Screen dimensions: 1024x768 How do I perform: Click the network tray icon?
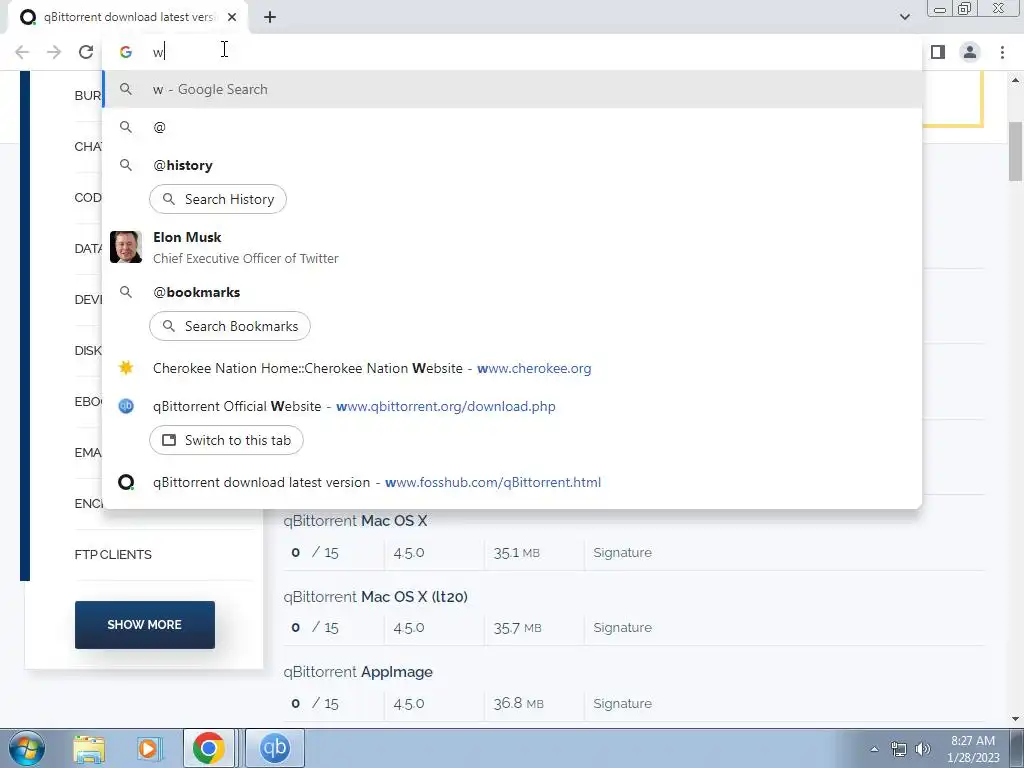(x=899, y=749)
